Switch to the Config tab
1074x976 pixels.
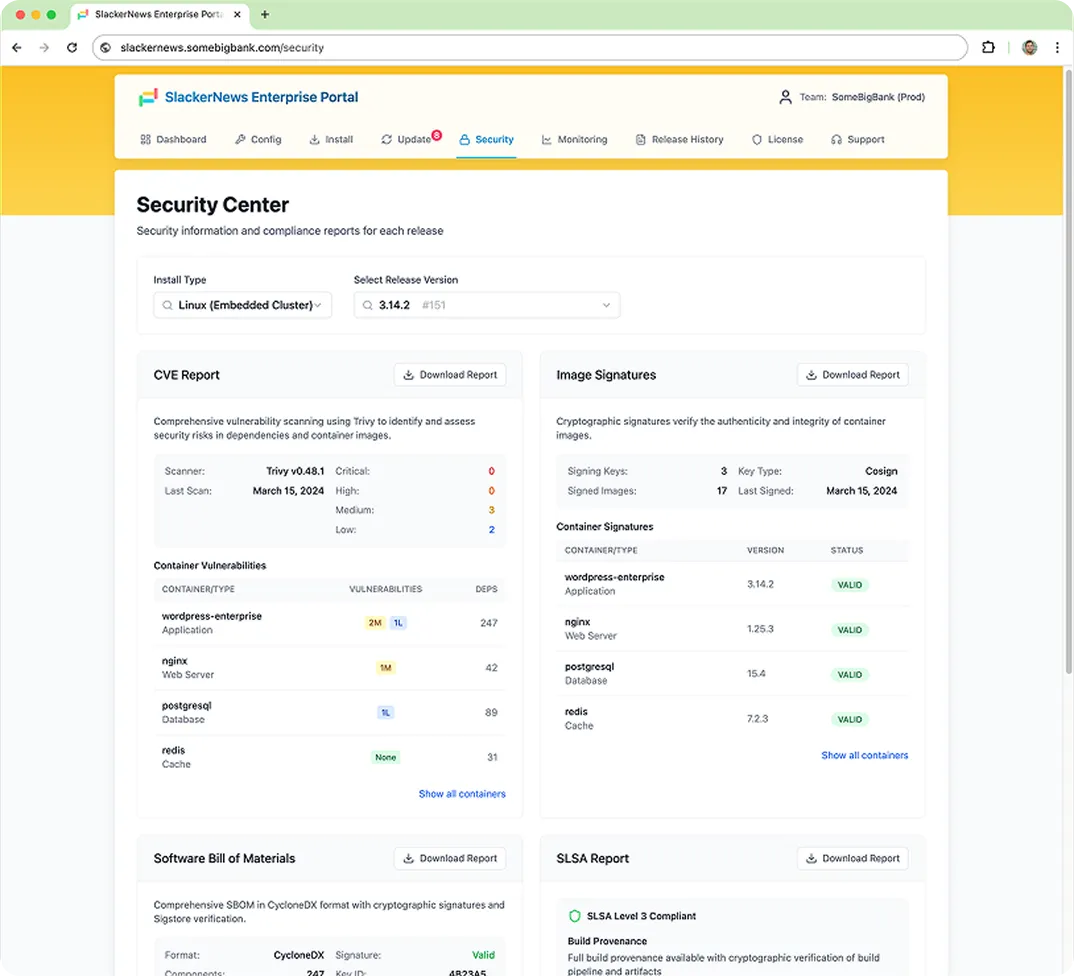tap(258, 140)
